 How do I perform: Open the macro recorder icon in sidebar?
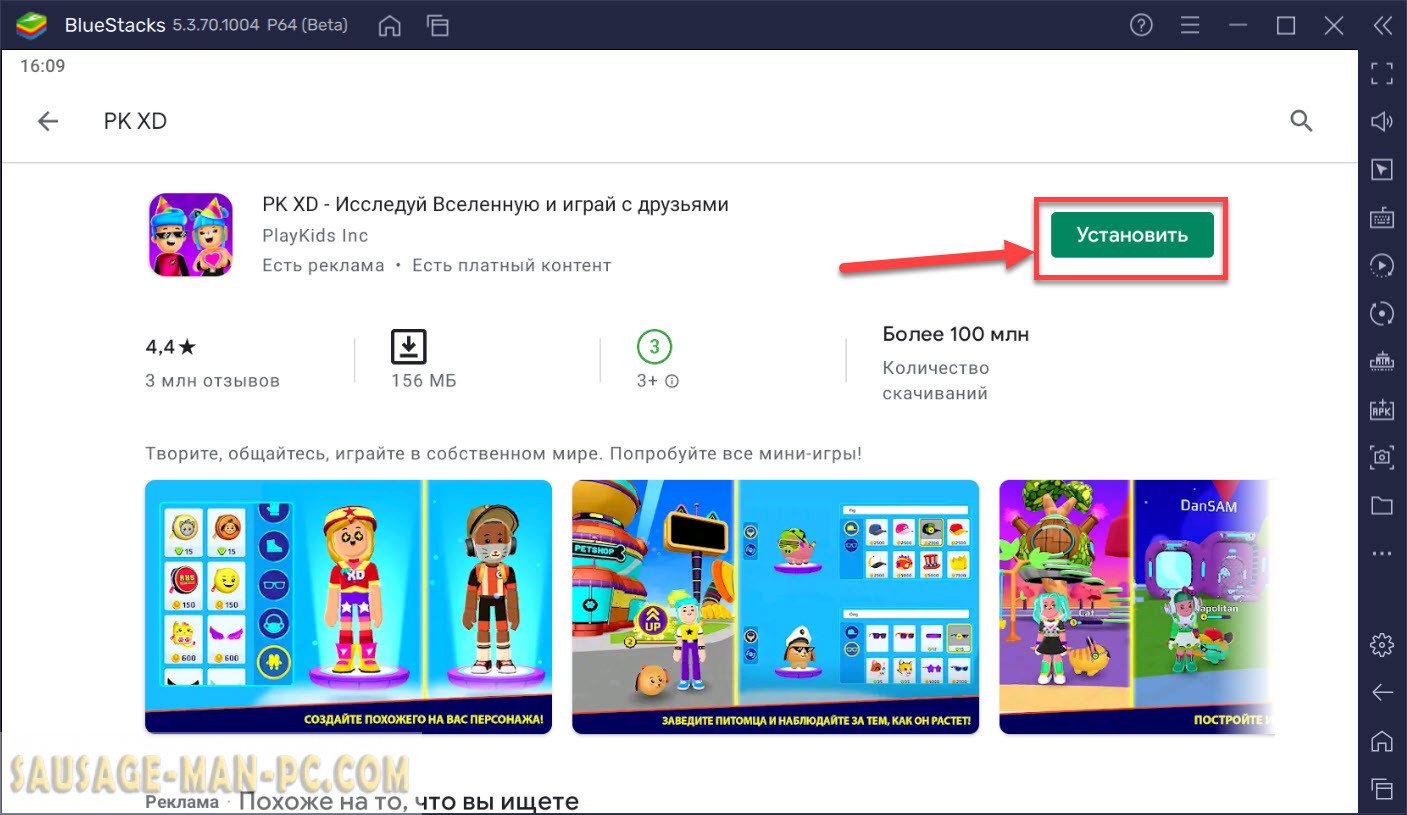click(x=1382, y=265)
